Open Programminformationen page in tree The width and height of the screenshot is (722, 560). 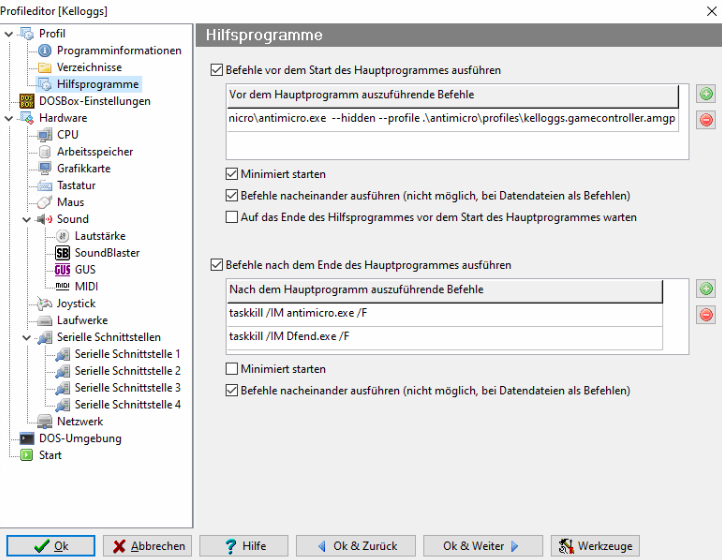118,50
